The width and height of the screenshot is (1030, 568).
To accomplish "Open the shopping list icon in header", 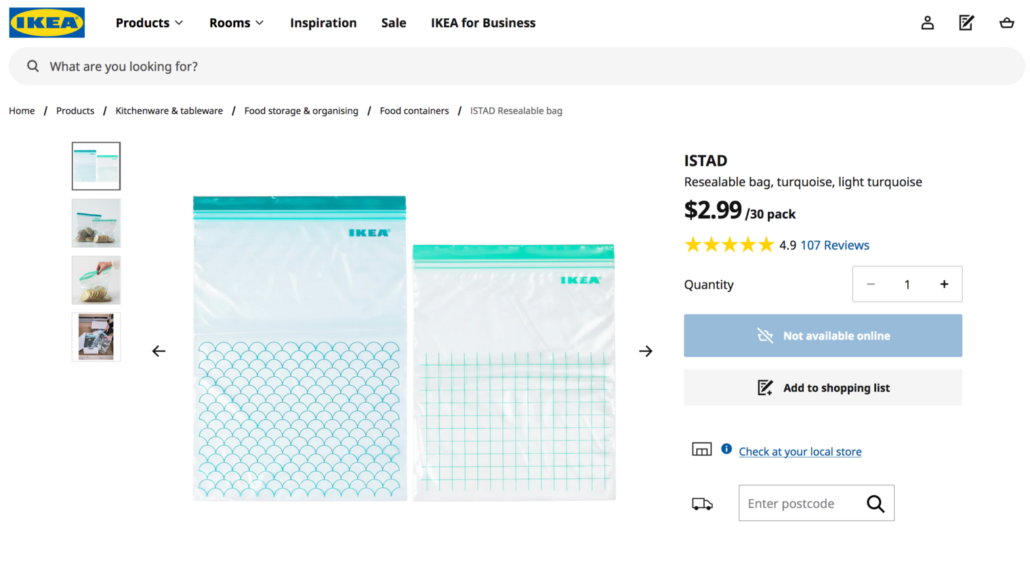I will click(966, 23).
